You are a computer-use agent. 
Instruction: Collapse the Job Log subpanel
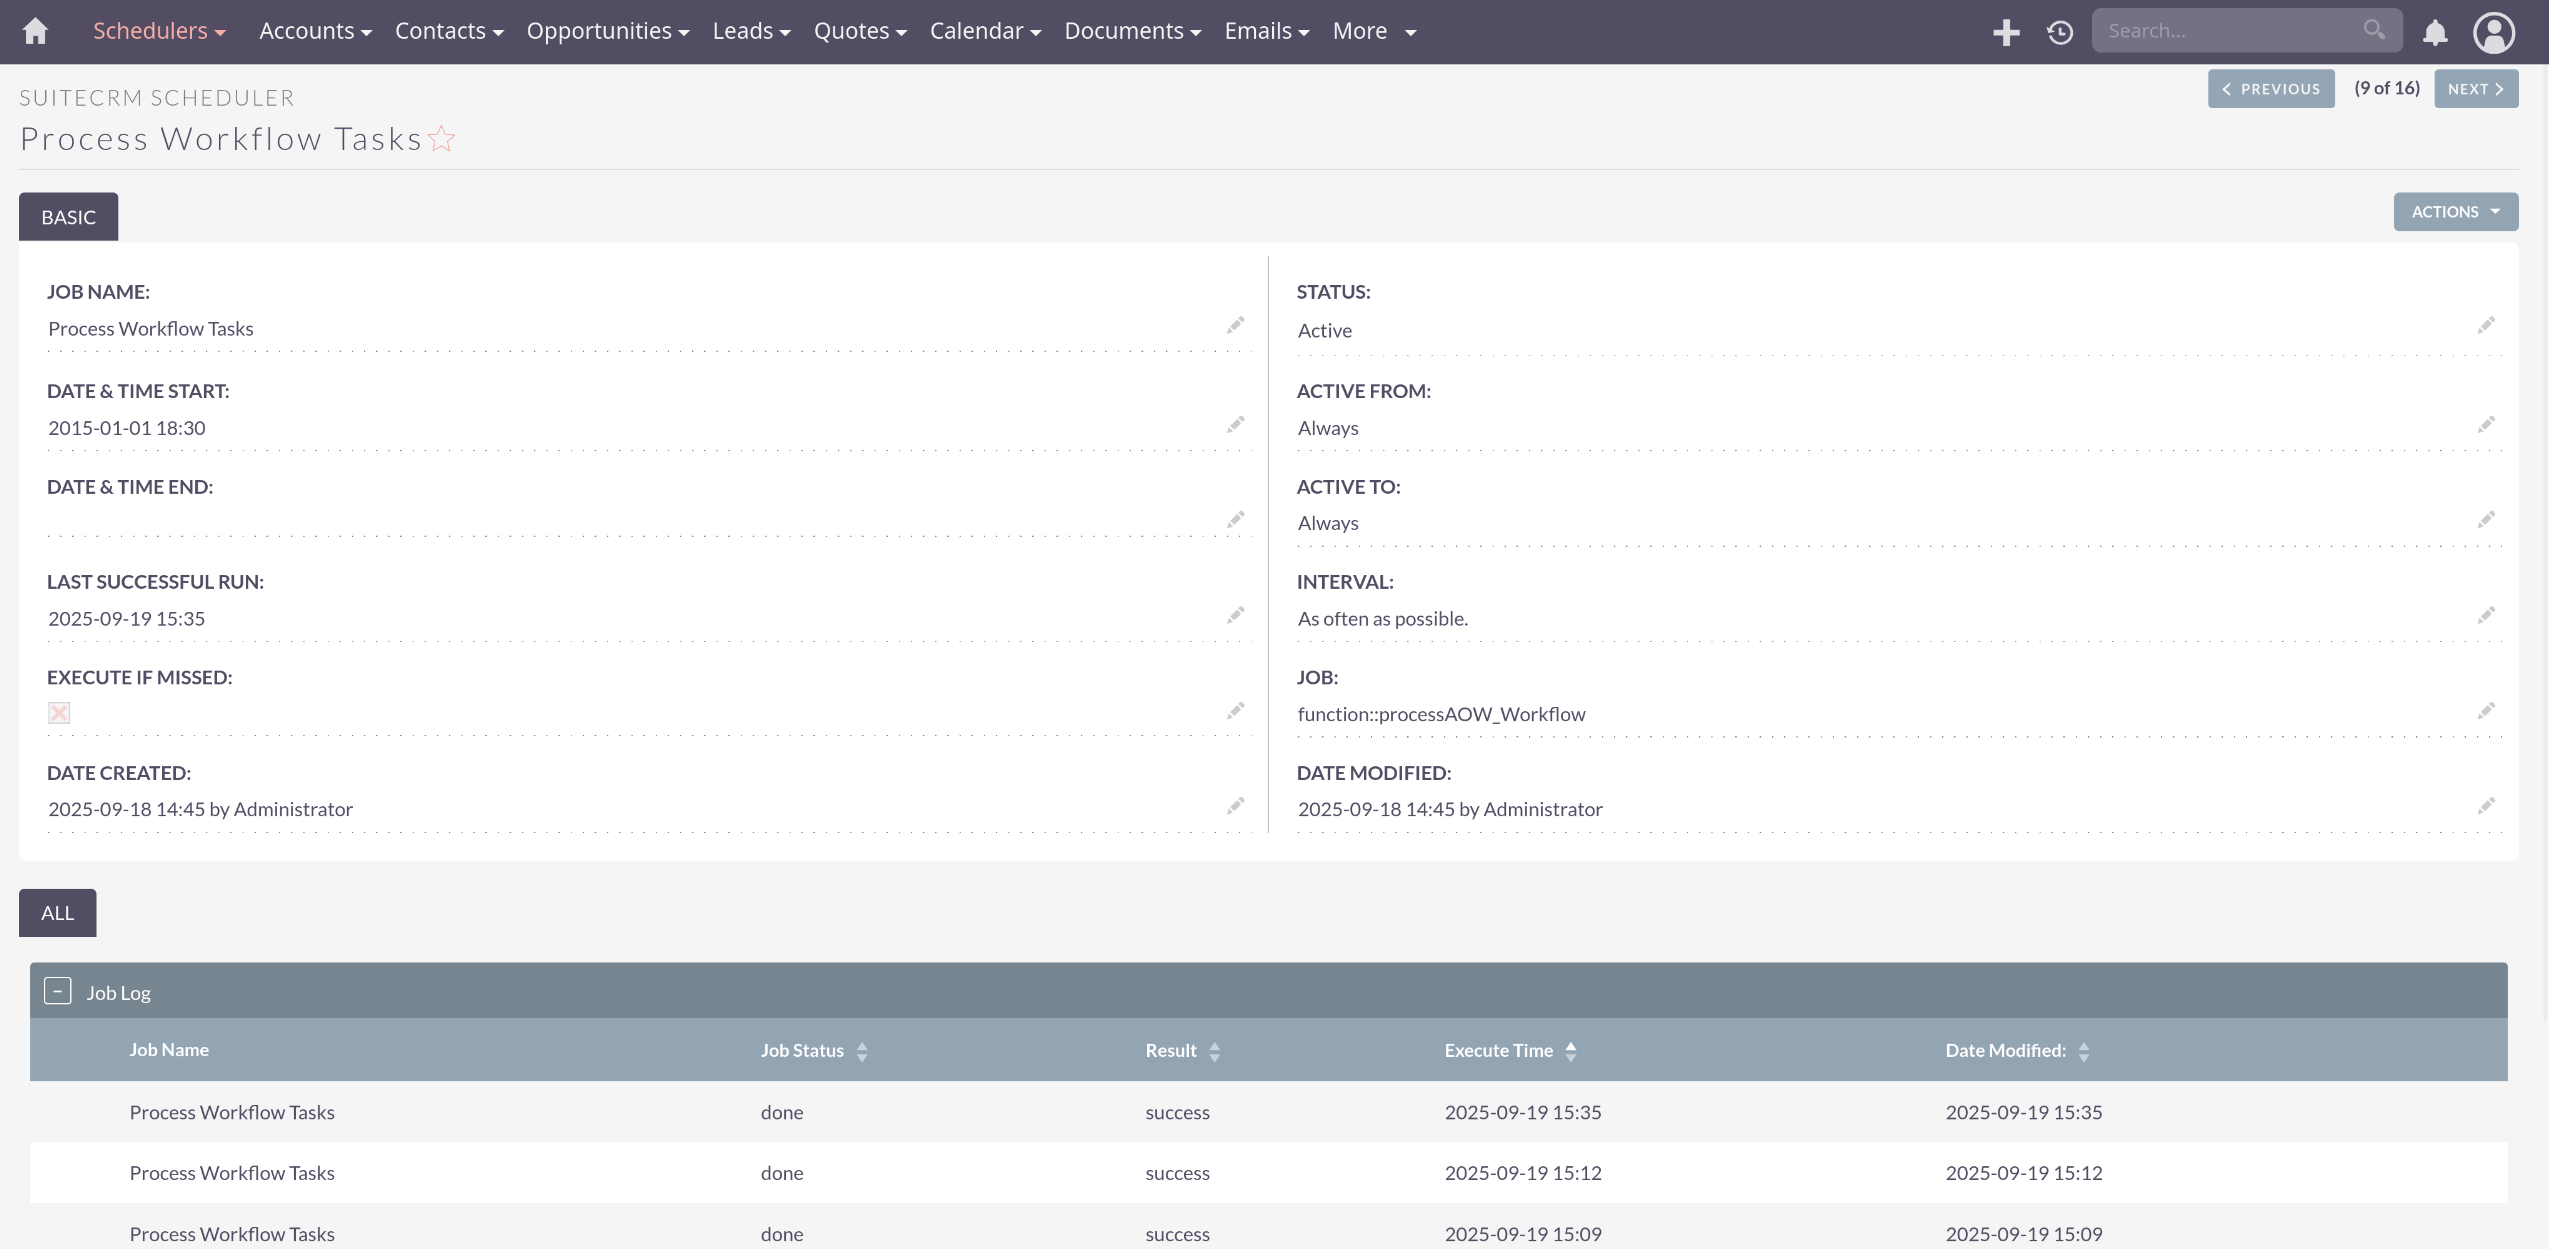pyautogui.click(x=58, y=991)
